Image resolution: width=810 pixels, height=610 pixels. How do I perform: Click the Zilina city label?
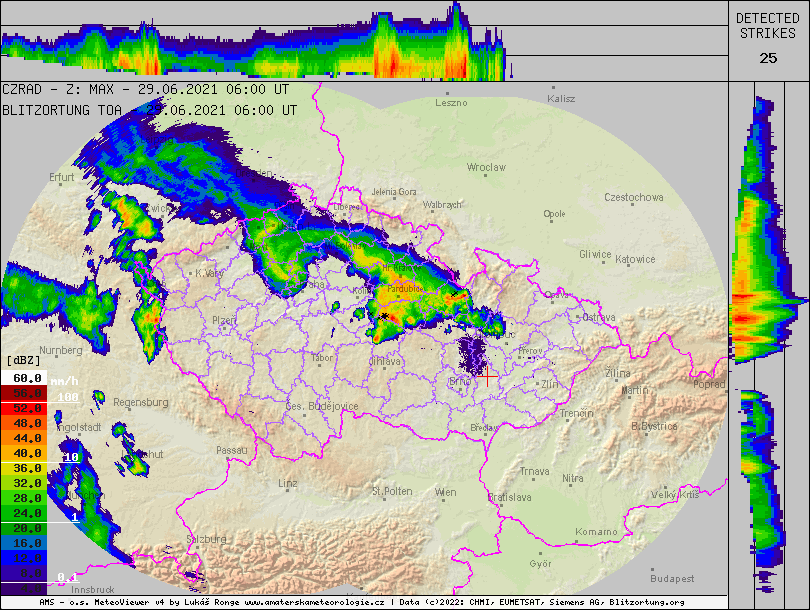coord(618,373)
